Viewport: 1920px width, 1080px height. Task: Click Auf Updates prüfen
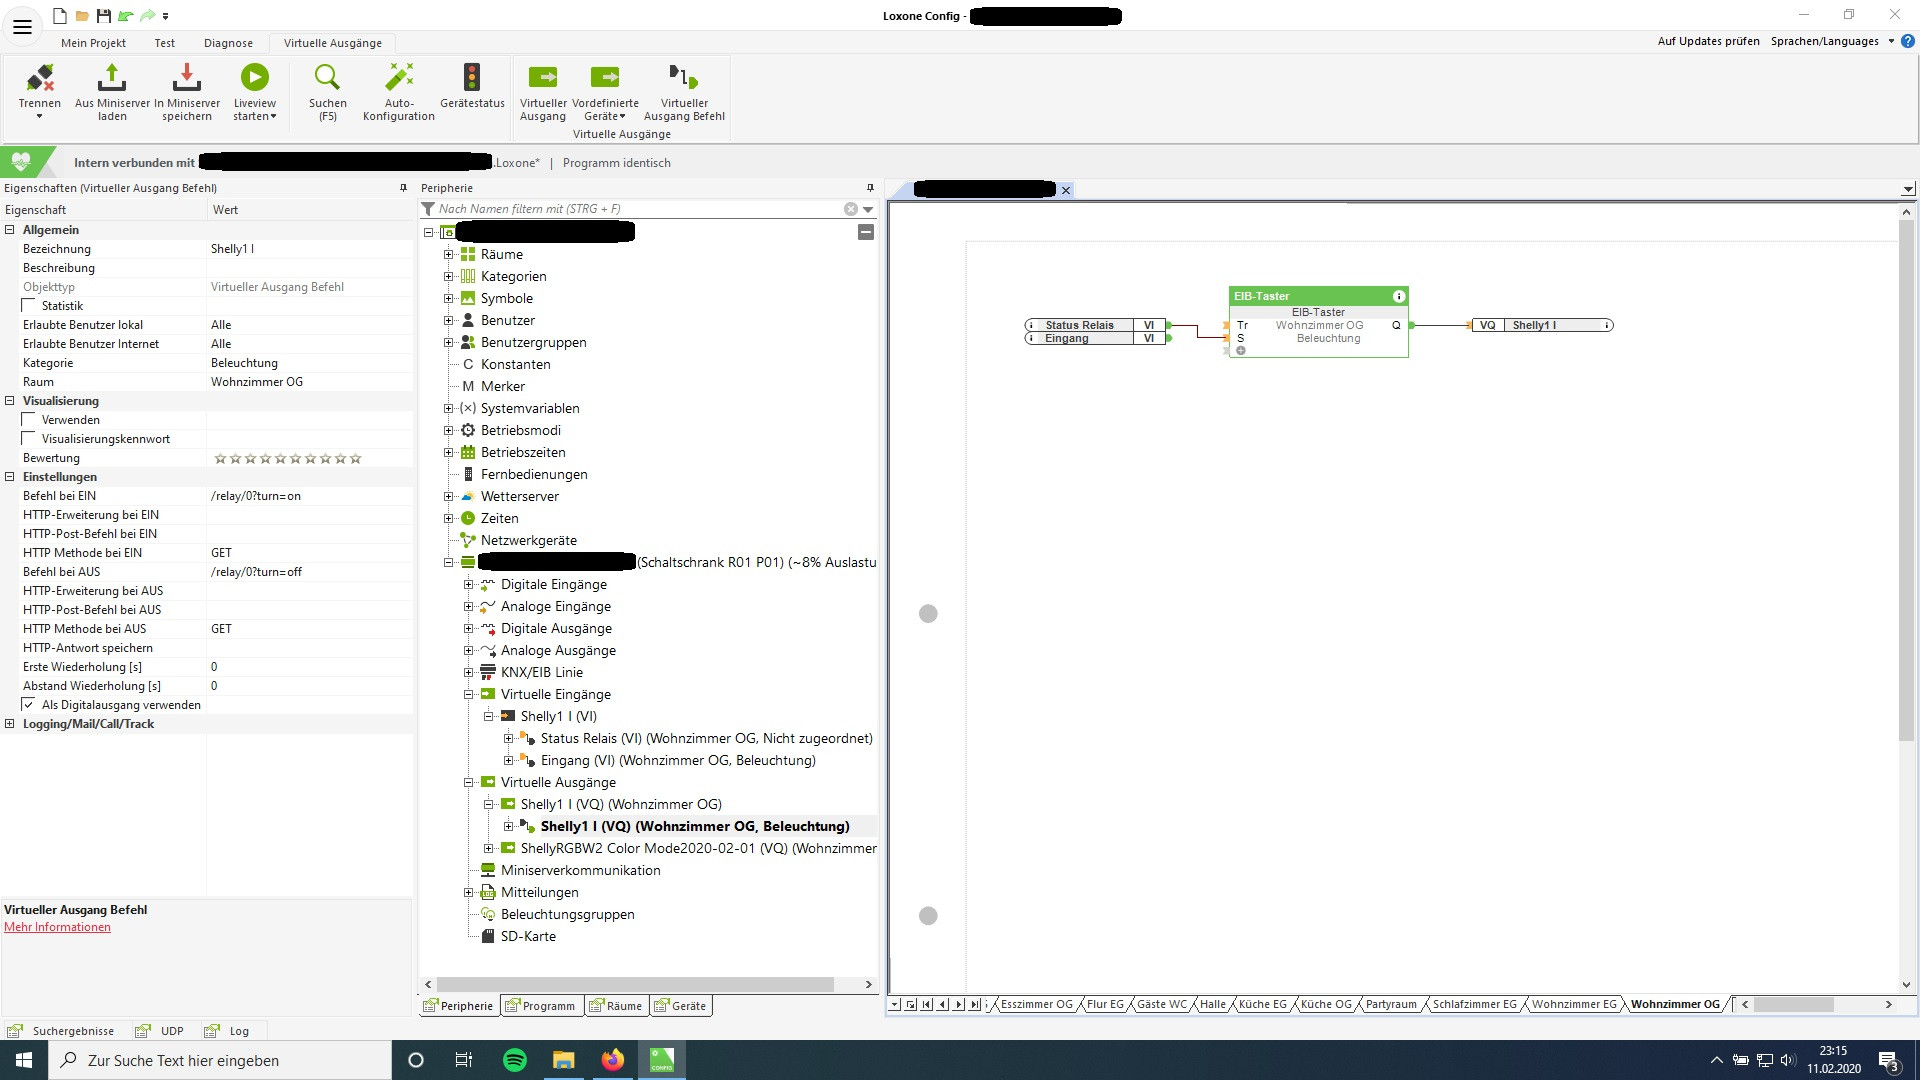(1708, 41)
